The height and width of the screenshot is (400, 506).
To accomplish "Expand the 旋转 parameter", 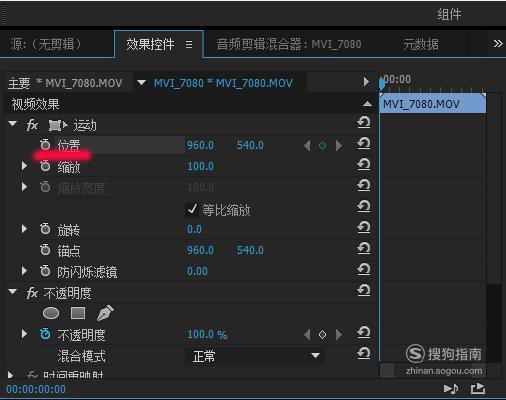I will click(24, 229).
